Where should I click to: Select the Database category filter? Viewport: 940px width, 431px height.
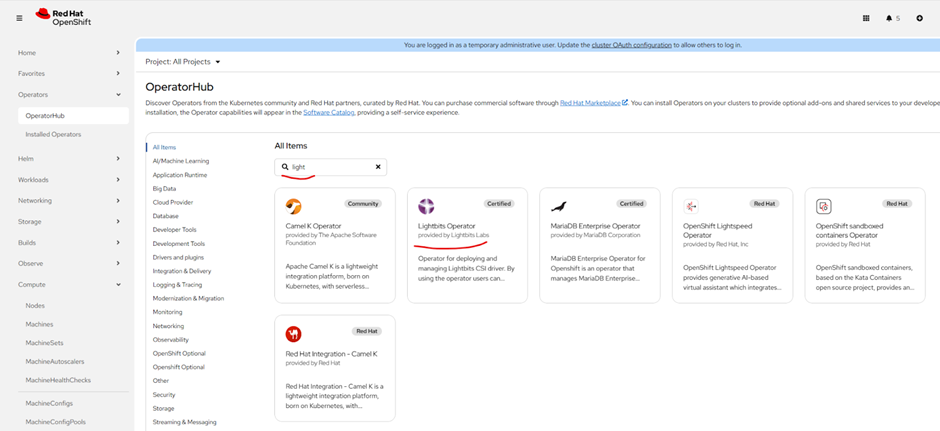point(166,216)
